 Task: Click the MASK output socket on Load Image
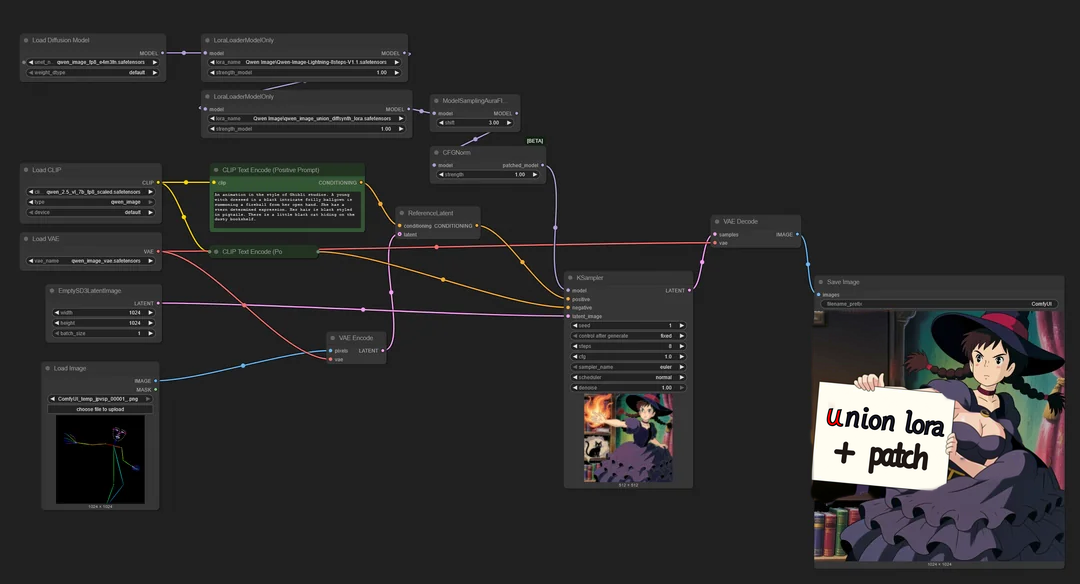[156, 390]
